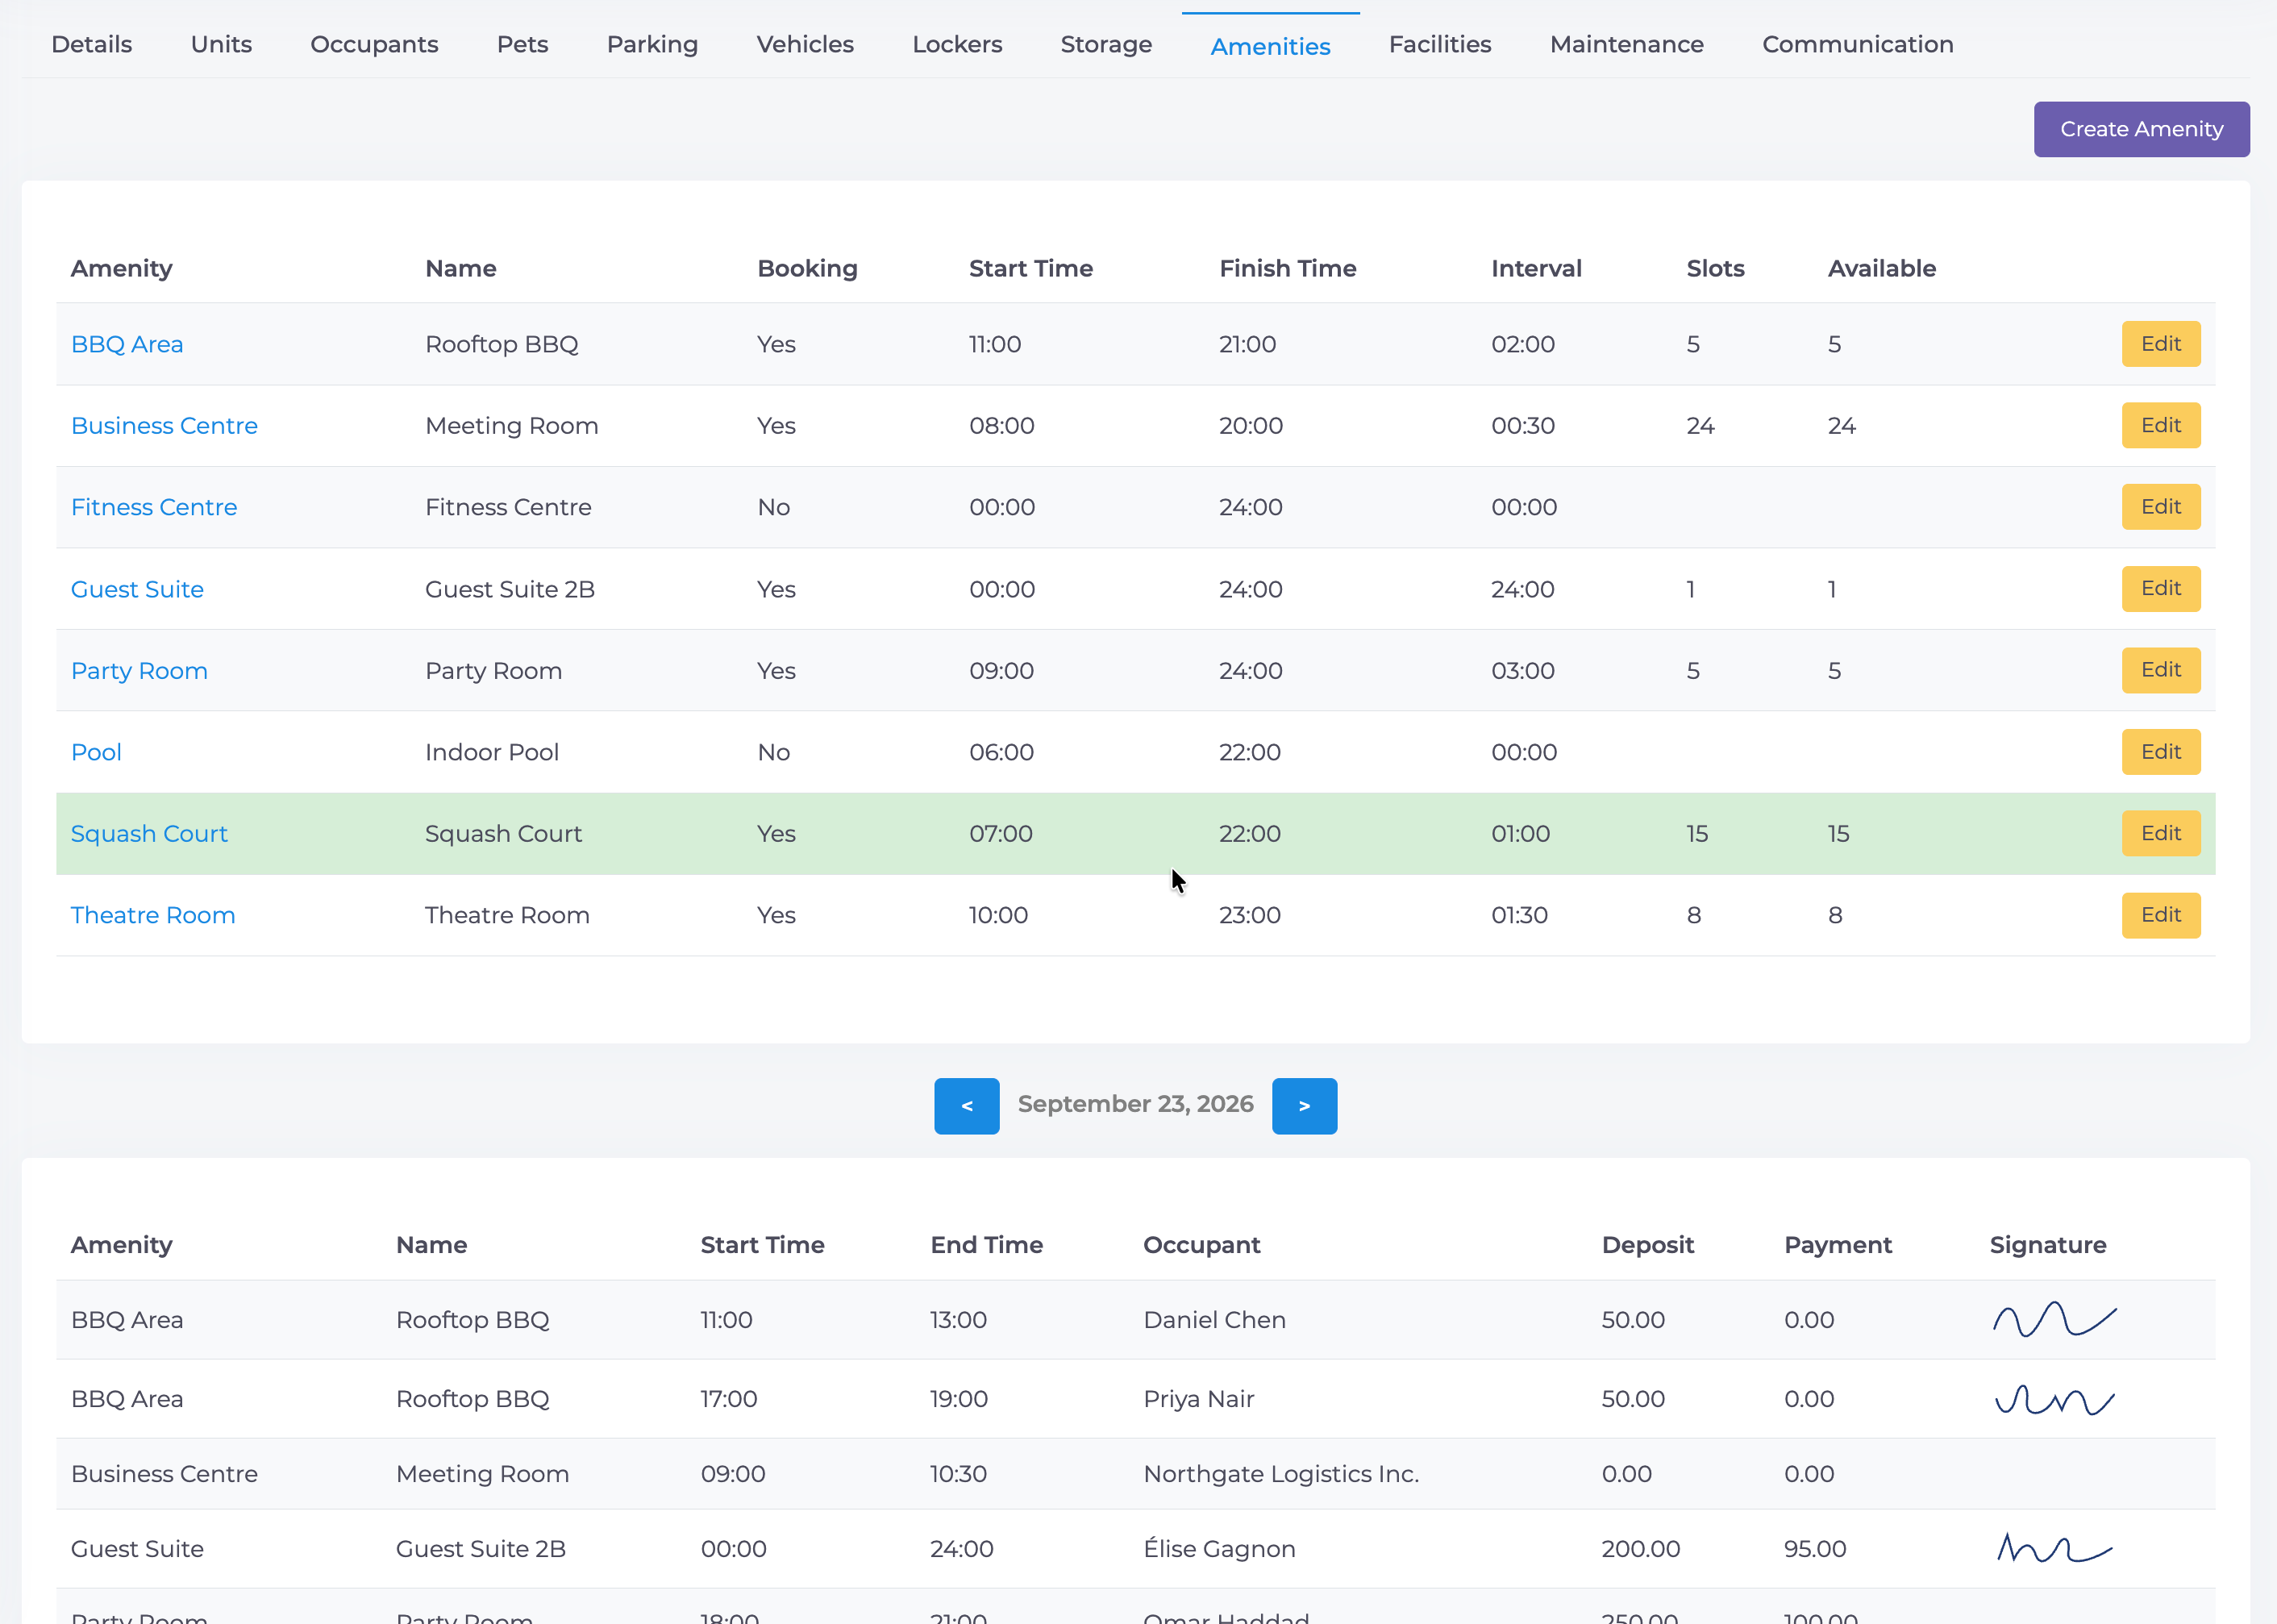
Task: Click the 200.00 deposit for Guest Suite
Action: (x=1639, y=1549)
